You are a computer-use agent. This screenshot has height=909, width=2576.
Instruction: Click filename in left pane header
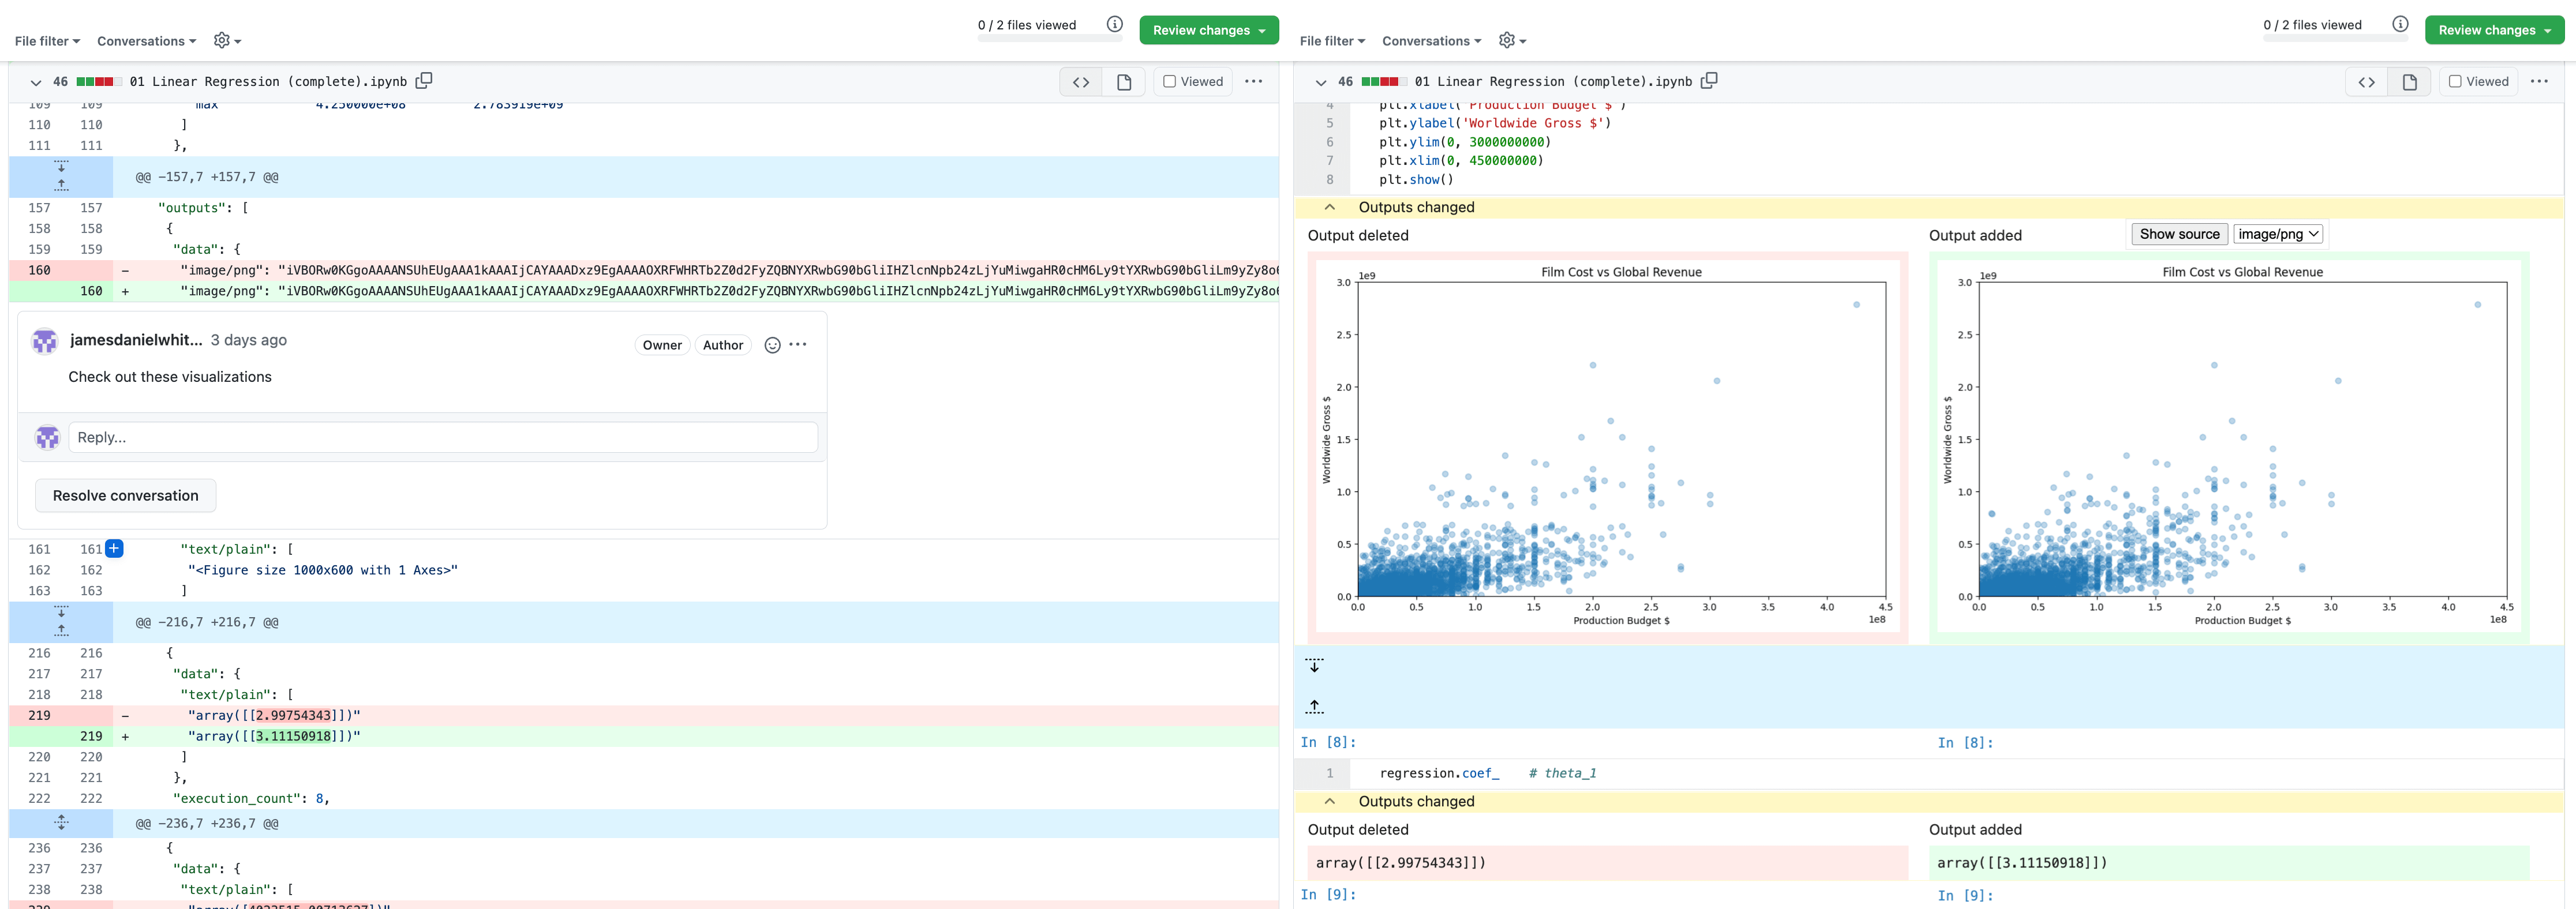click(x=268, y=82)
